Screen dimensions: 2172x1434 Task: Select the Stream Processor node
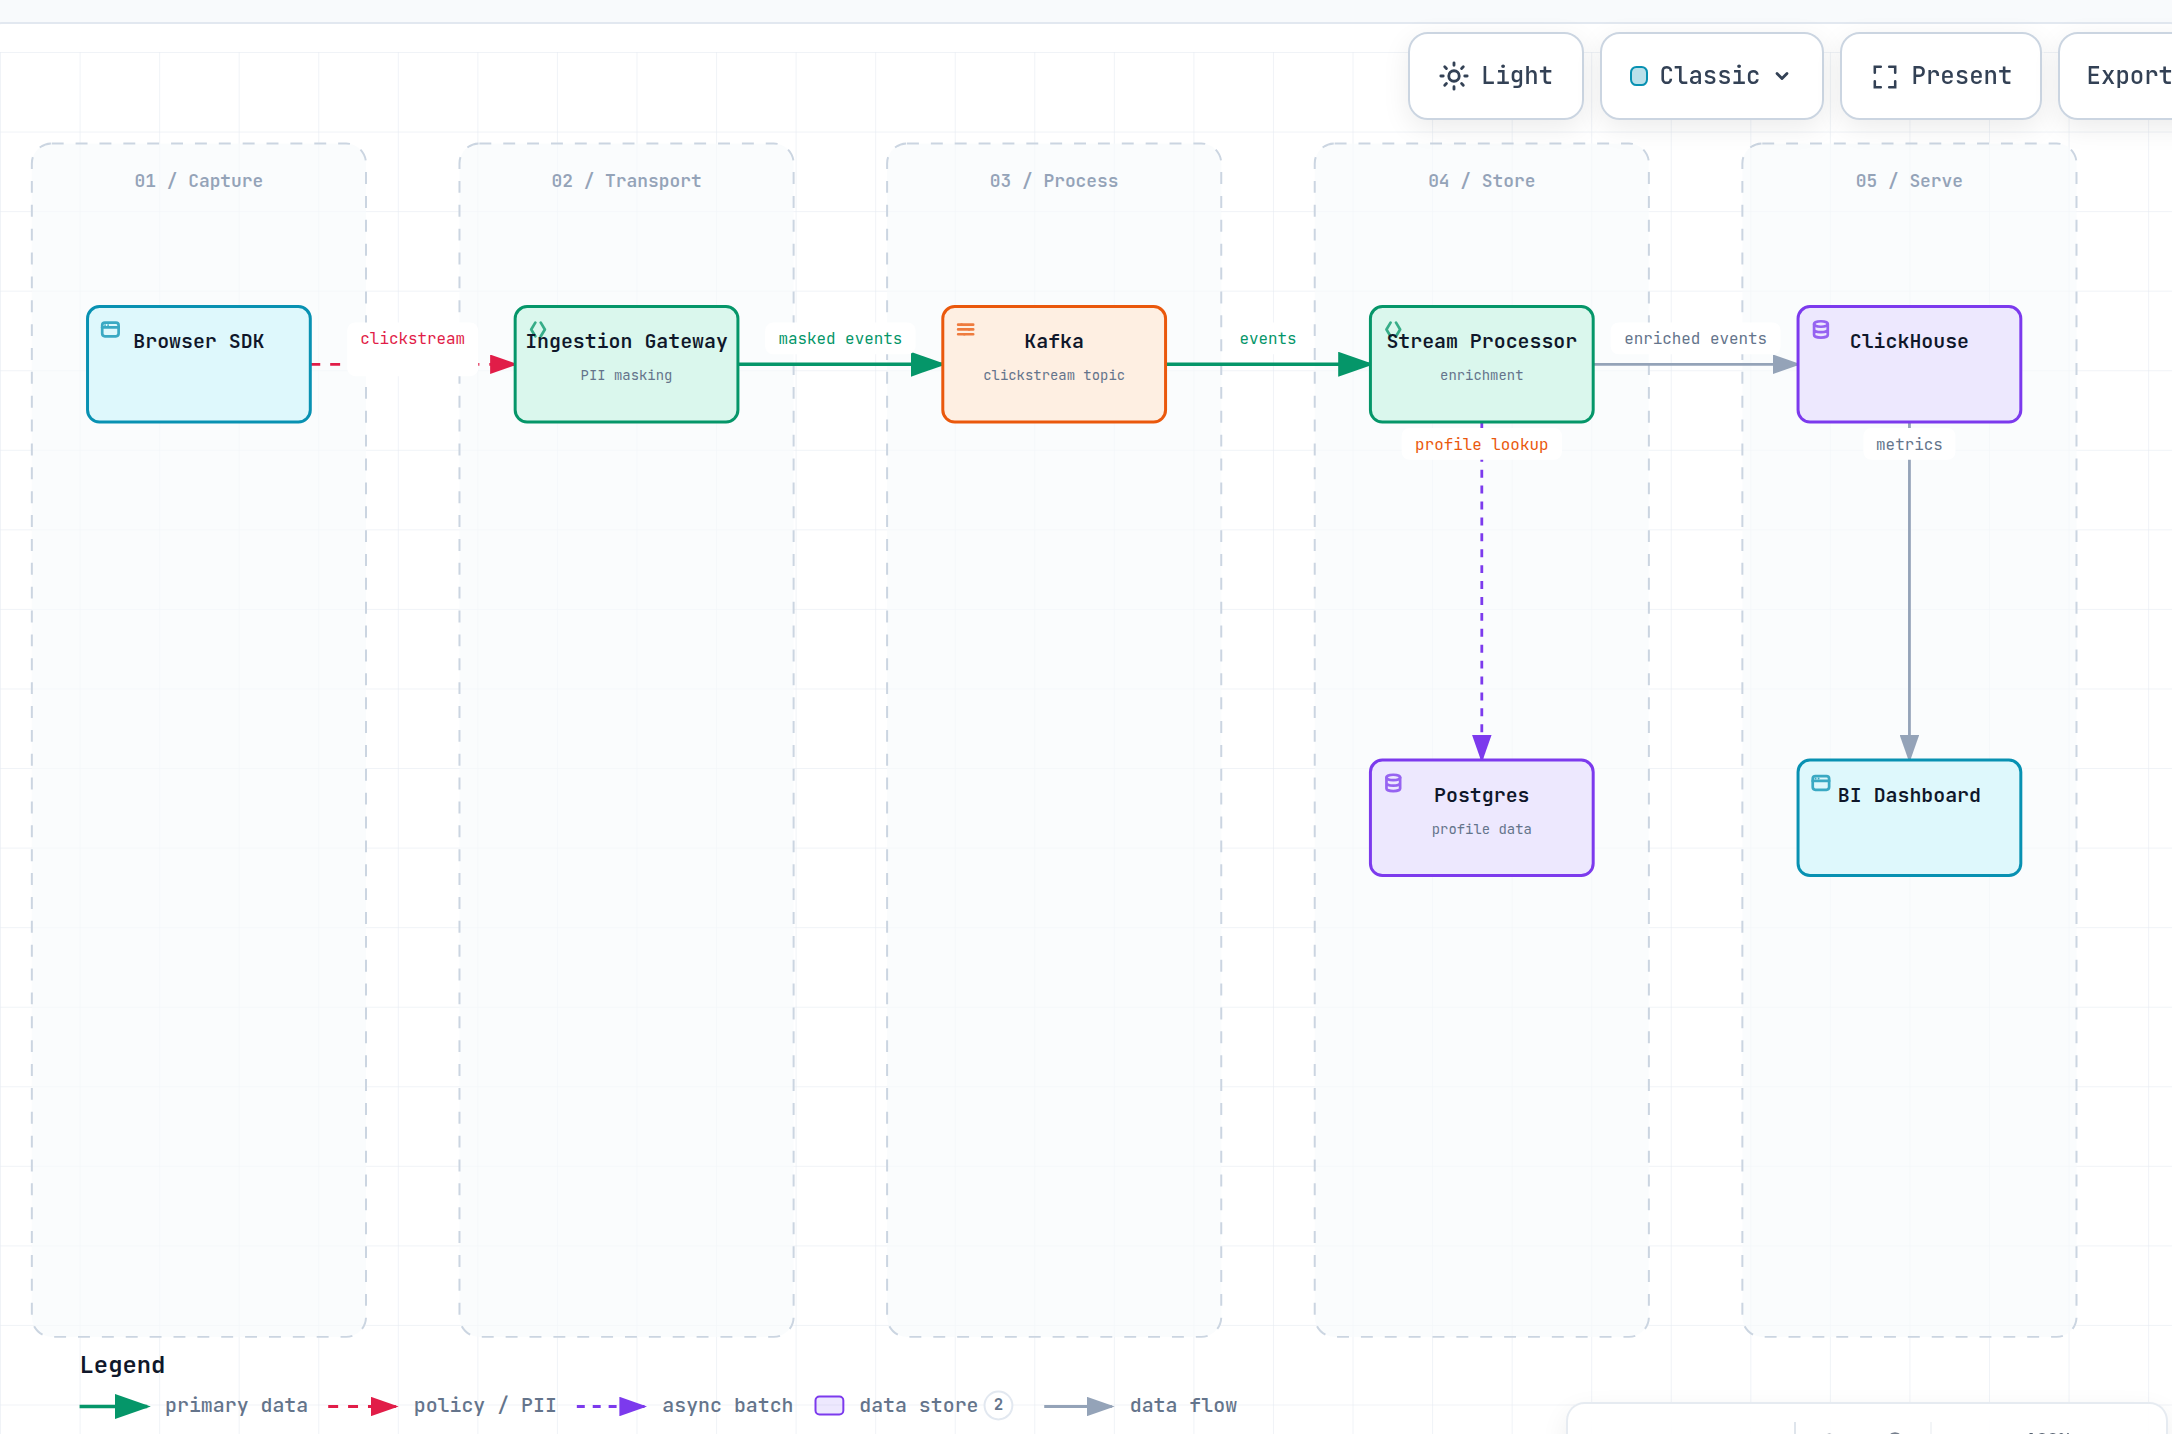pos(1482,364)
